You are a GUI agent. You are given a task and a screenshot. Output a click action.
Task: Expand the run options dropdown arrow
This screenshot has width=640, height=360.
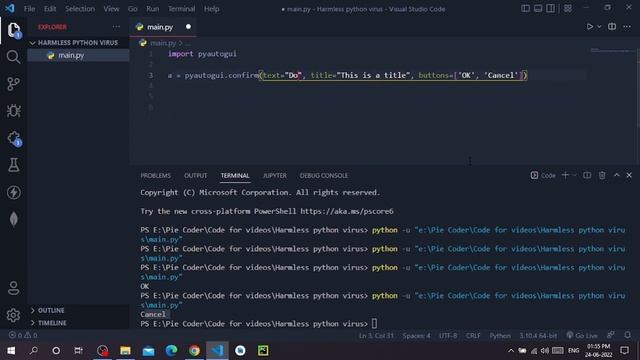click(599, 27)
